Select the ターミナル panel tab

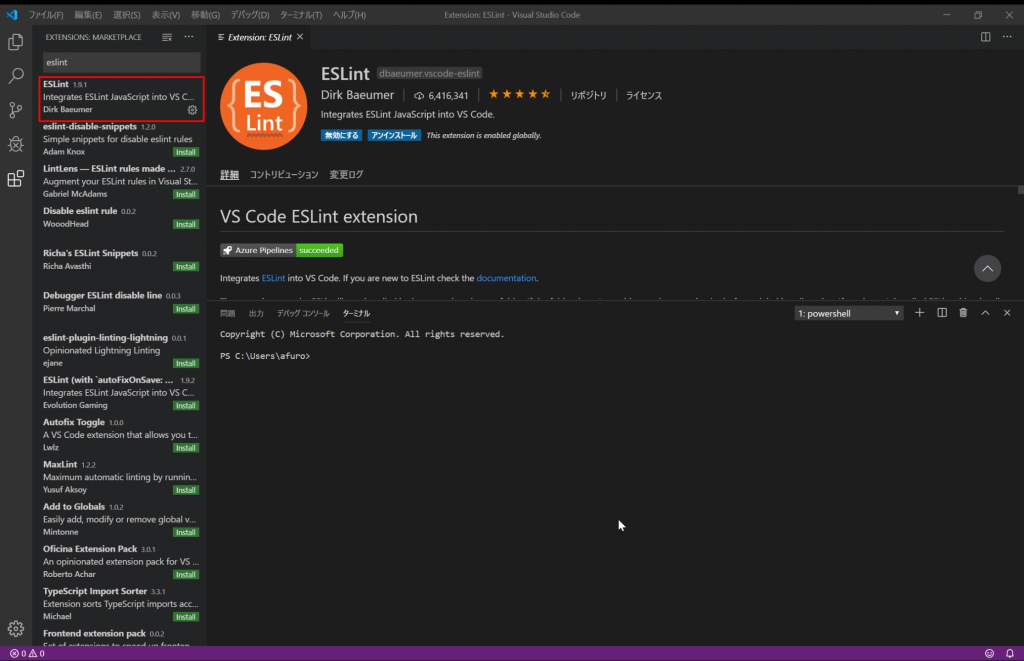pos(357,314)
